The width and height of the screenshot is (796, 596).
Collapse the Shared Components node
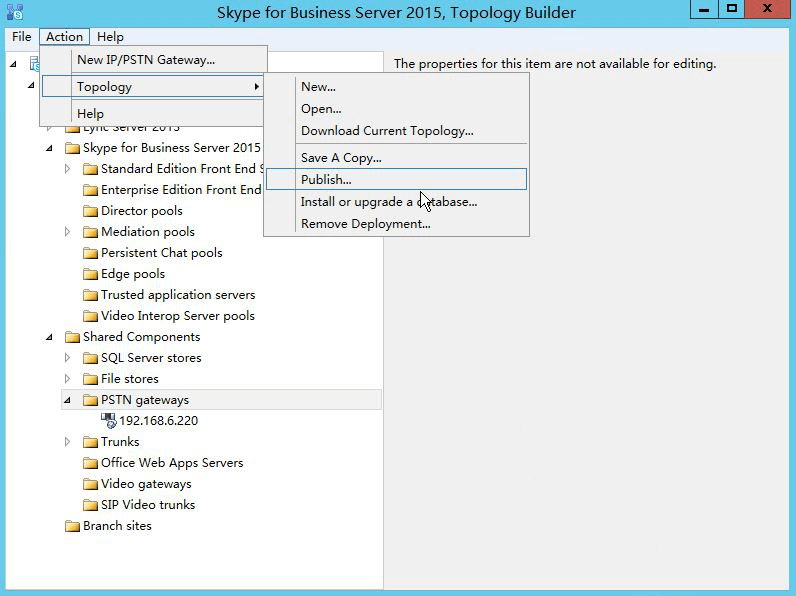(49, 337)
